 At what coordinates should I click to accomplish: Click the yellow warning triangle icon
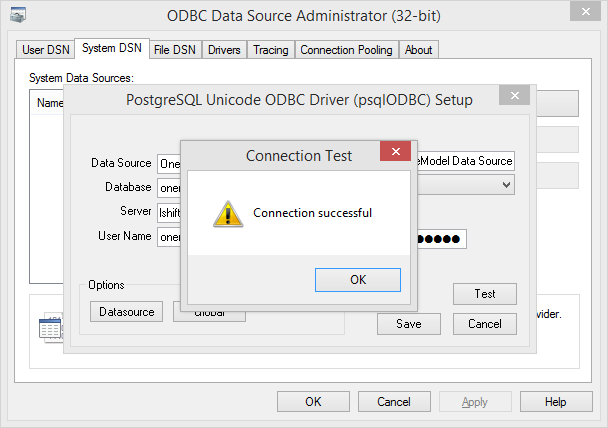(x=228, y=214)
